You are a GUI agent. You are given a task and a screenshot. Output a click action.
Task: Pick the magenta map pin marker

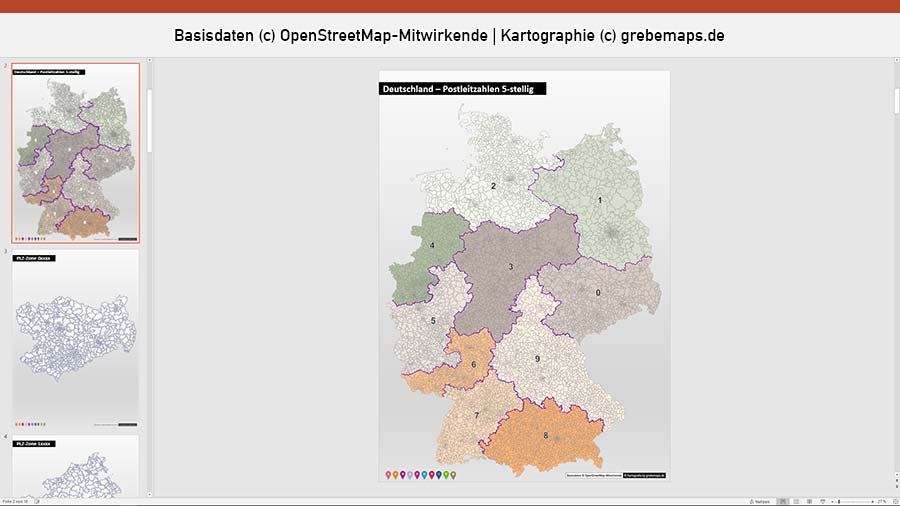pos(417,475)
